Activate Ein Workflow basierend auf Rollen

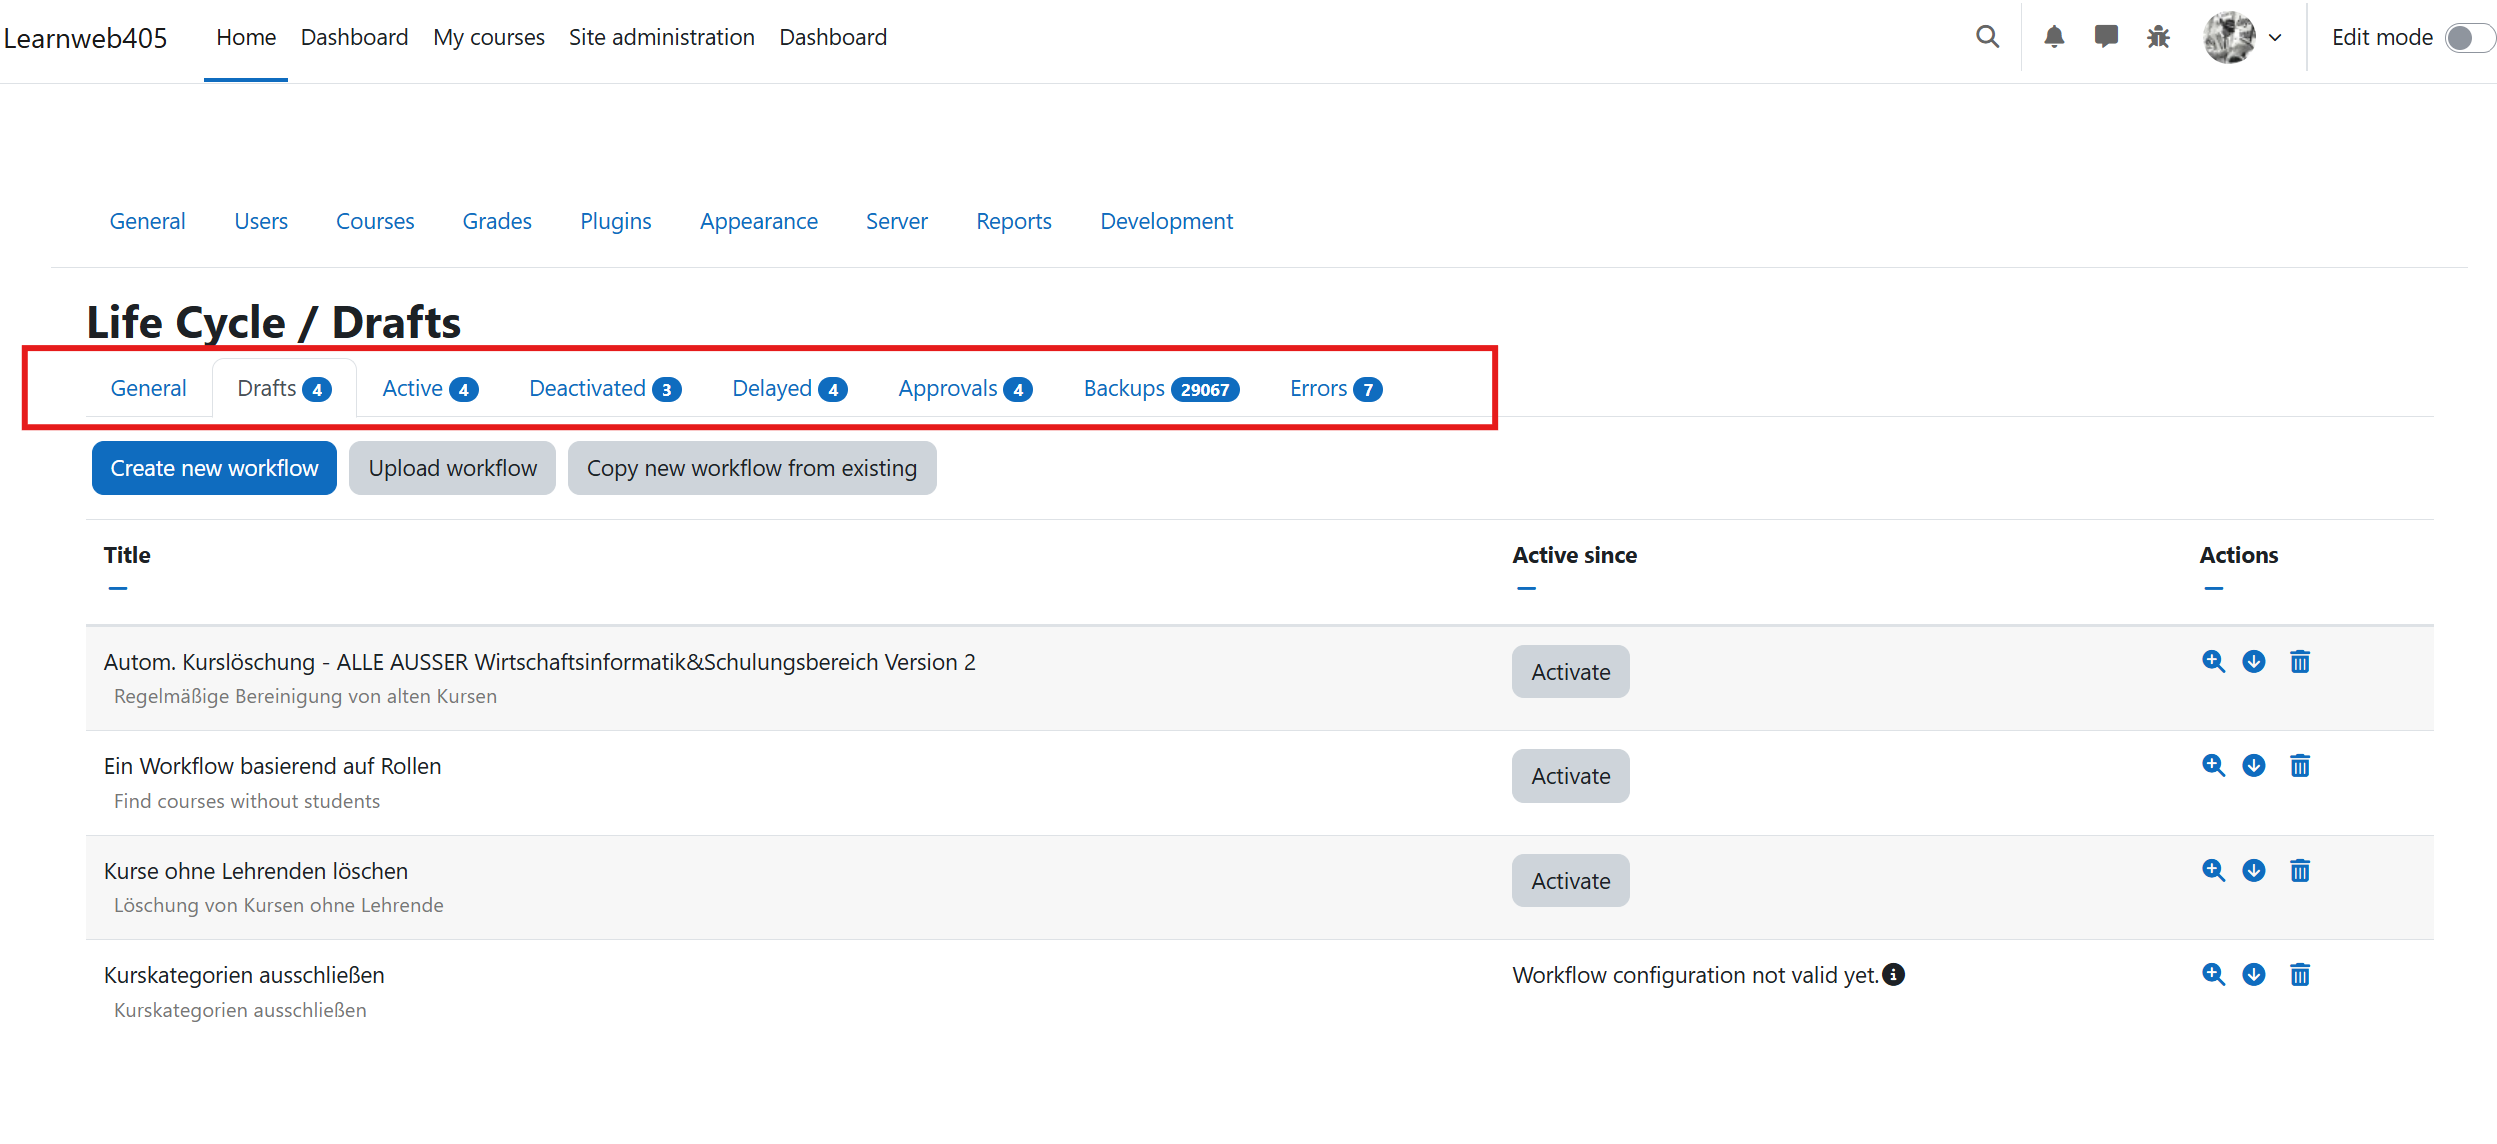tap(1570, 776)
